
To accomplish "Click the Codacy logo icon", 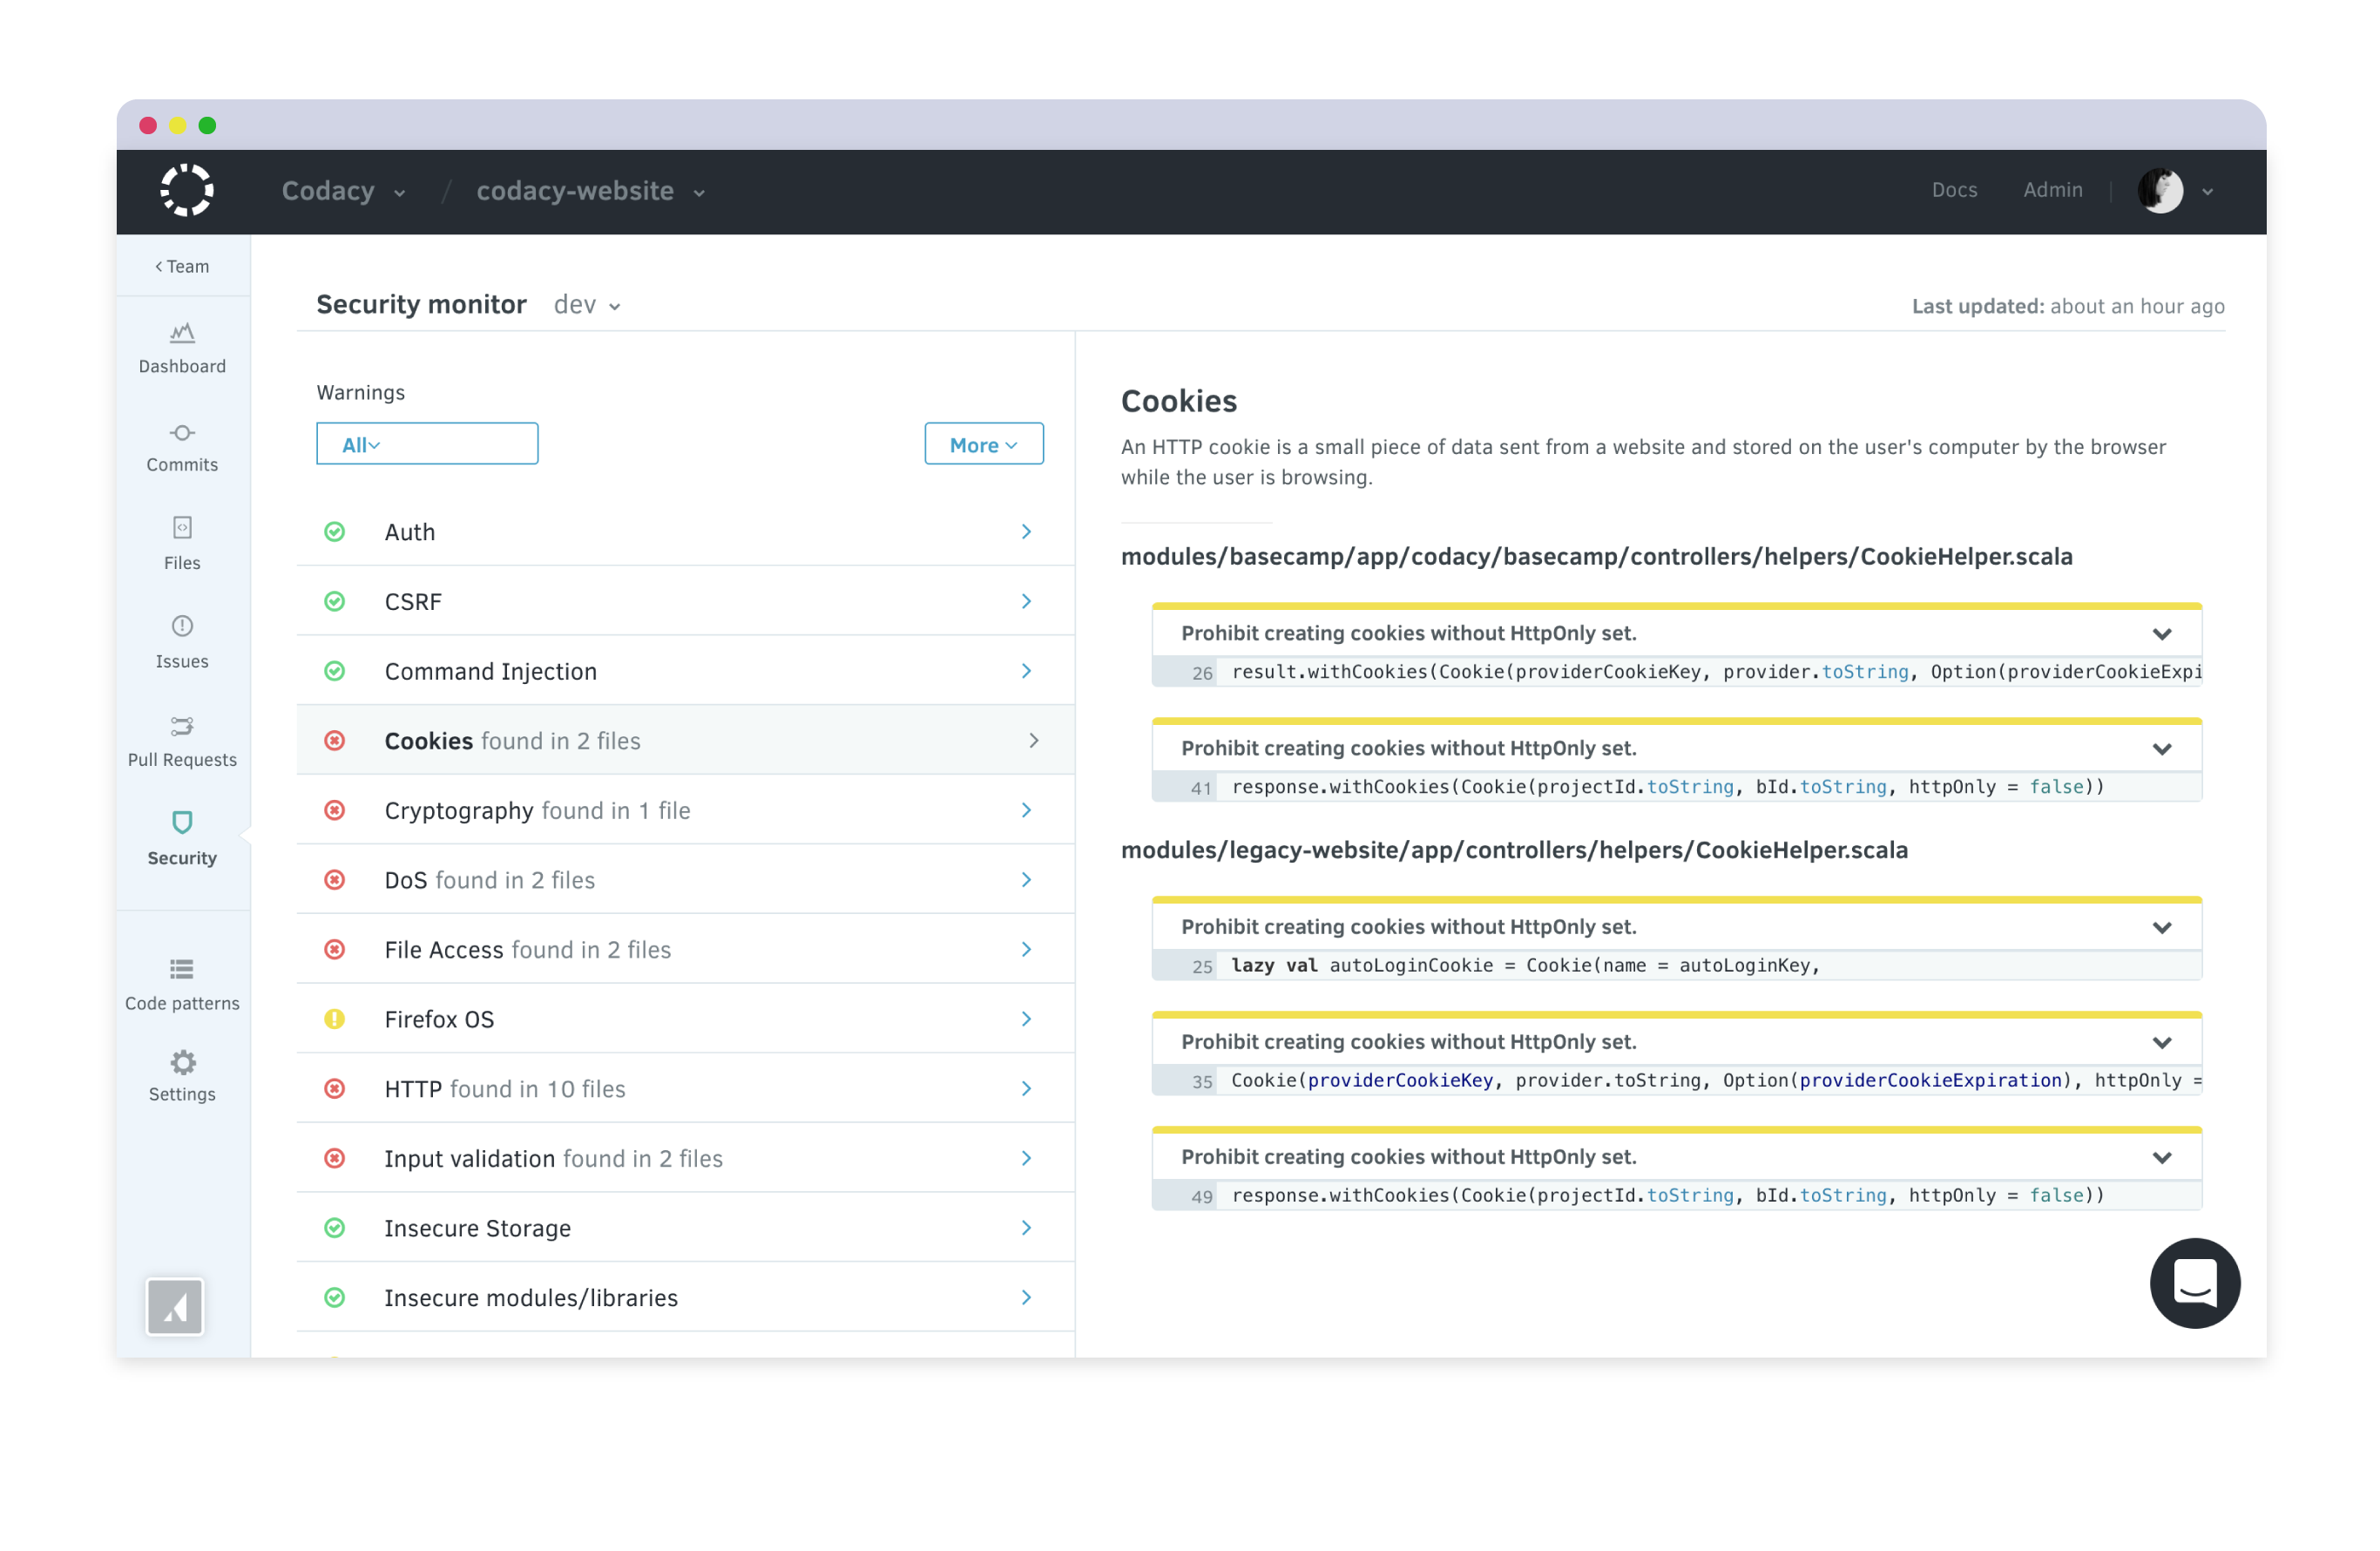I will pos(187,190).
